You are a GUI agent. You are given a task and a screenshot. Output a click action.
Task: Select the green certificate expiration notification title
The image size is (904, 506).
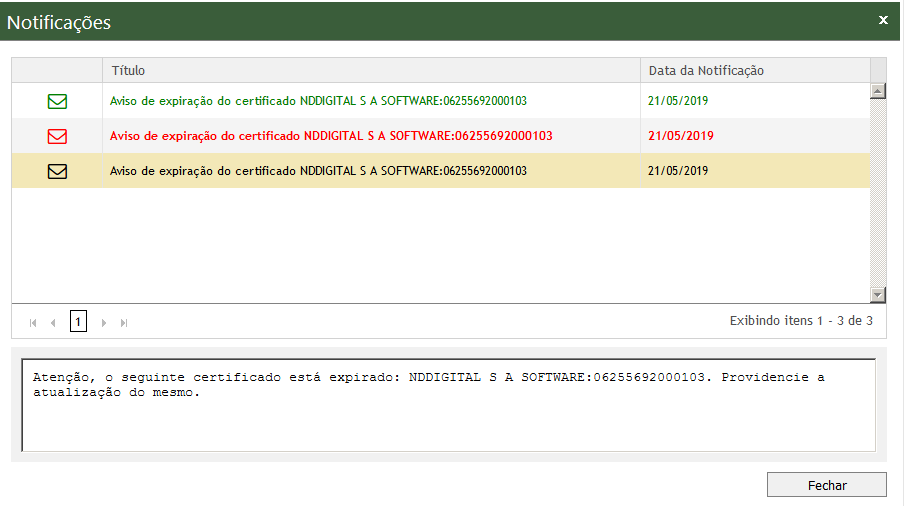point(318,101)
